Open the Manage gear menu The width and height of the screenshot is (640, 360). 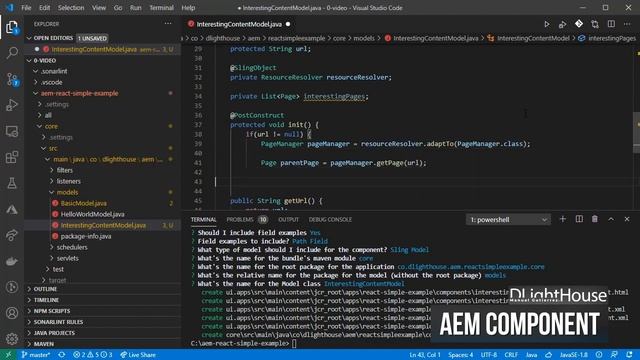pos(12,338)
